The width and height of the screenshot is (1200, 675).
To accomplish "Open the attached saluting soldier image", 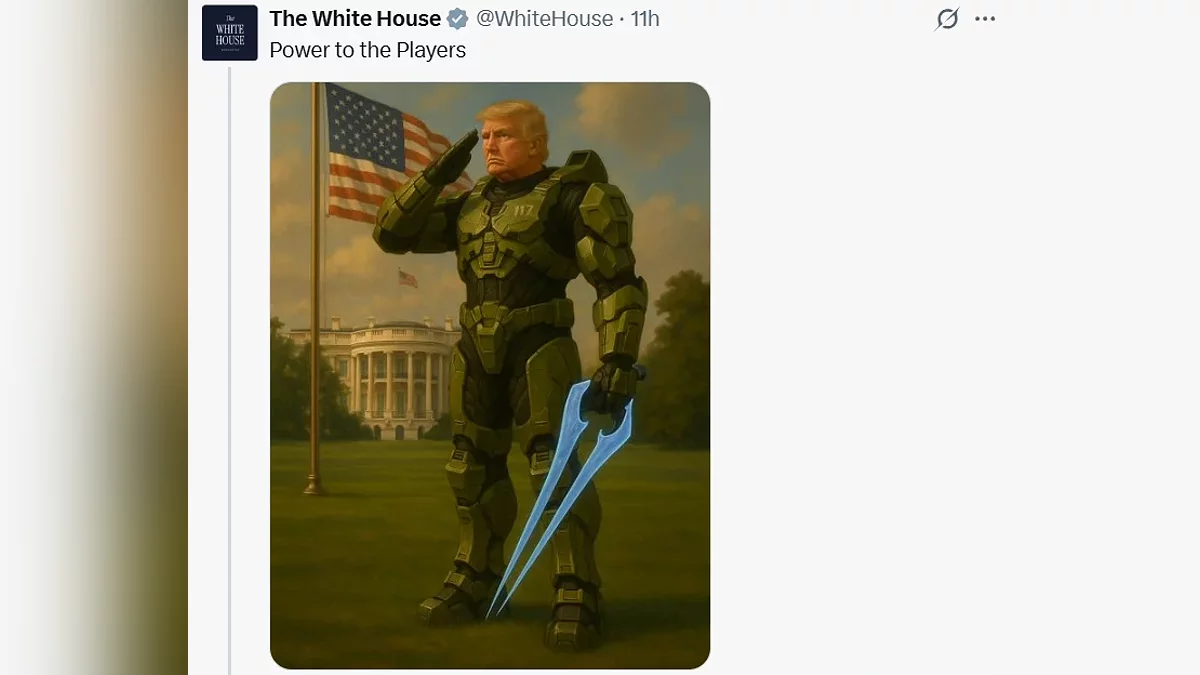I will click(490, 375).
